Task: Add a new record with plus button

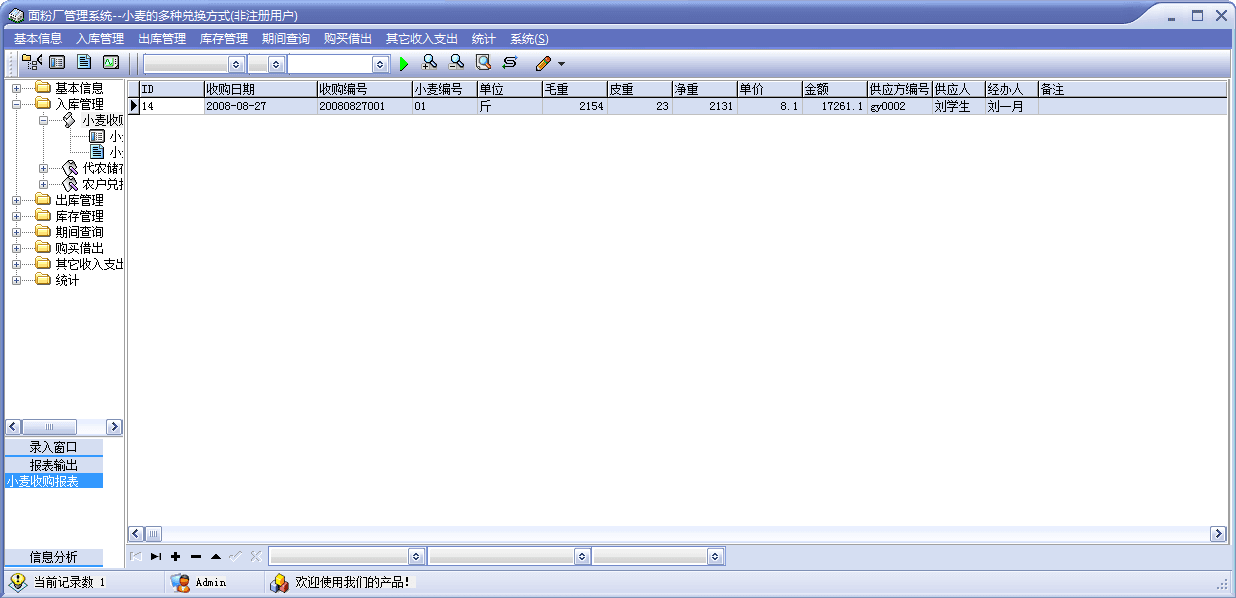Action: pyautogui.click(x=176, y=556)
